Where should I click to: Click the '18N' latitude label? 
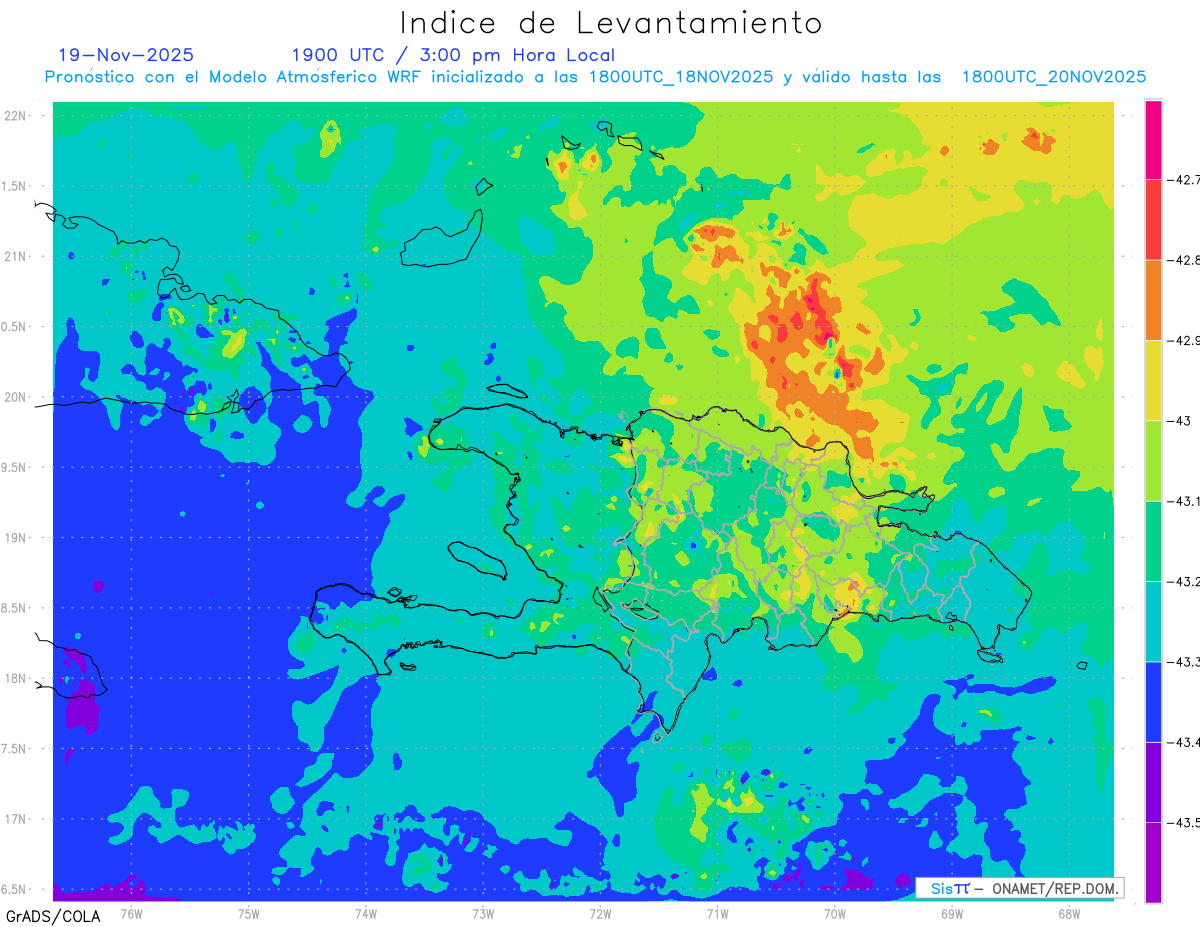click(17, 678)
